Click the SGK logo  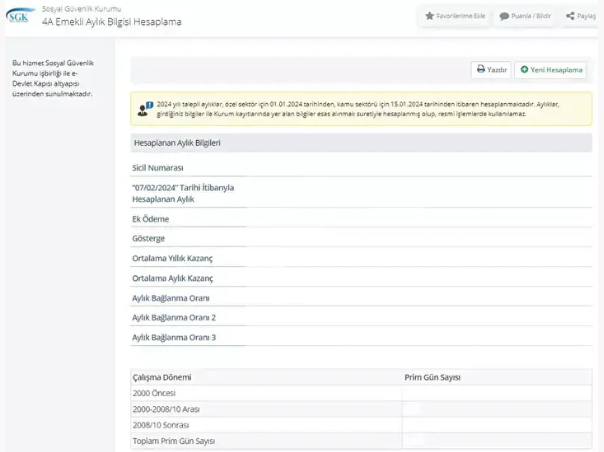(x=19, y=16)
